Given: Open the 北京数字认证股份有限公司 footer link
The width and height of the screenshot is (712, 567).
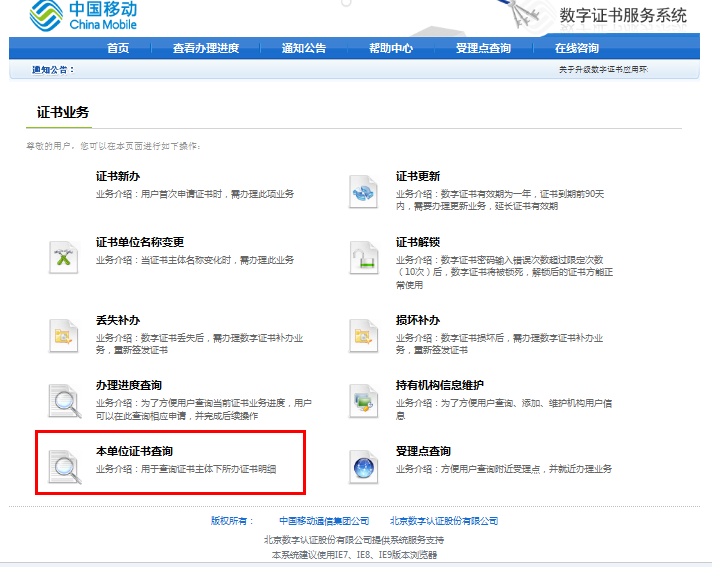Looking at the screenshot, I should pos(443,521).
